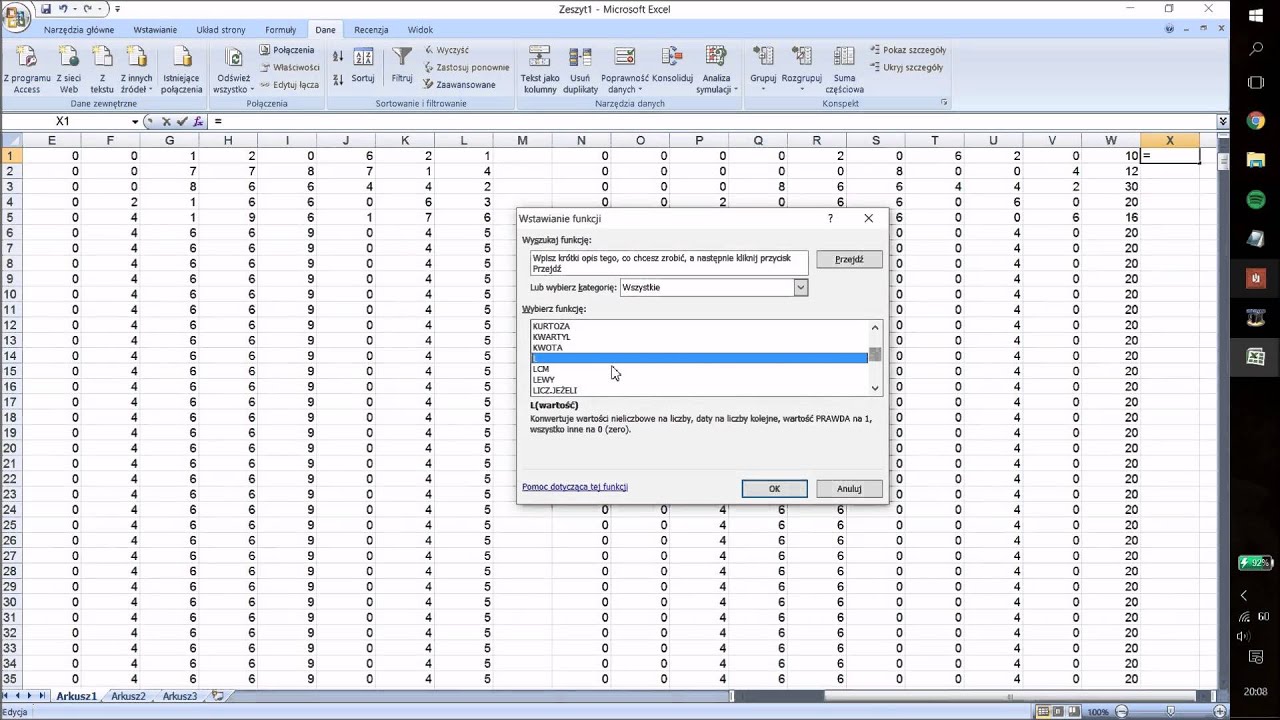Click Anuluj in the dialog
Image resolution: width=1280 pixels, height=720 pixels.
(x=849, y=488)
